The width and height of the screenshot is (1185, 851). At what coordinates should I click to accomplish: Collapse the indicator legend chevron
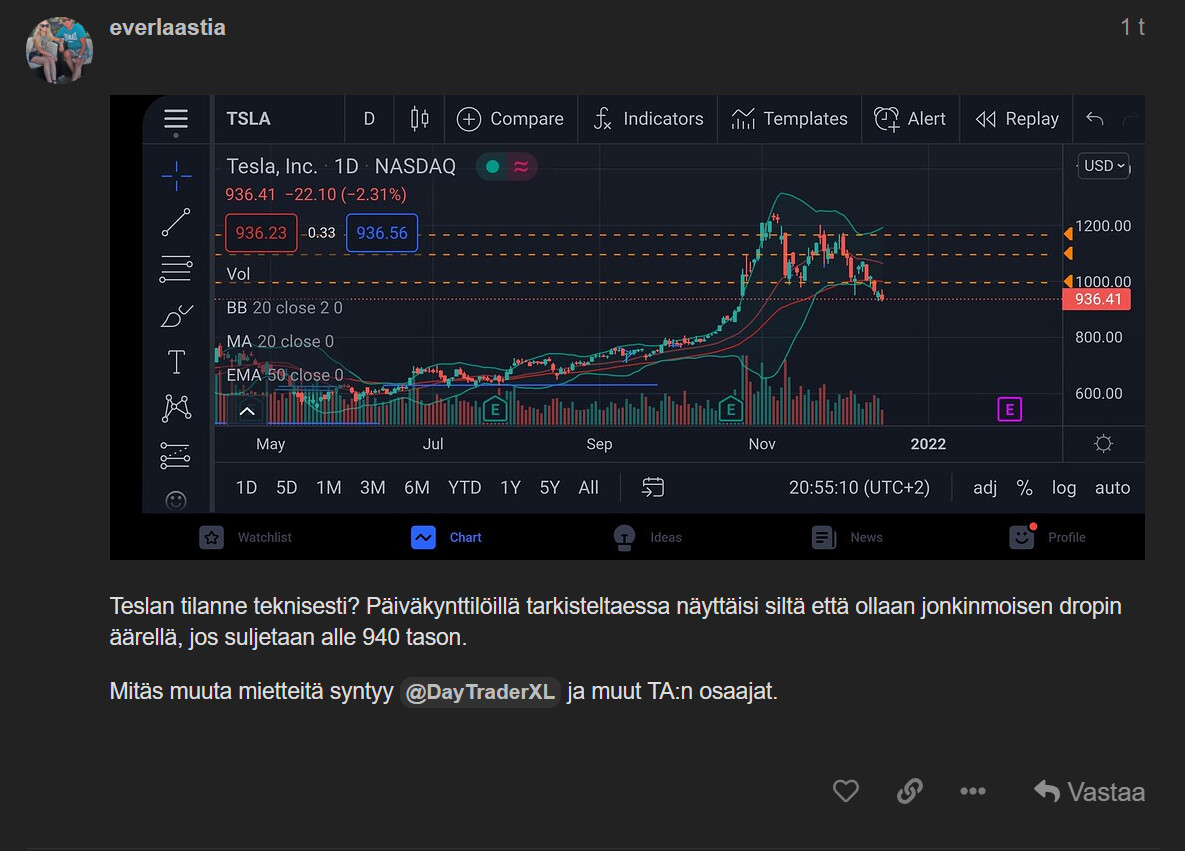[247, 410]
